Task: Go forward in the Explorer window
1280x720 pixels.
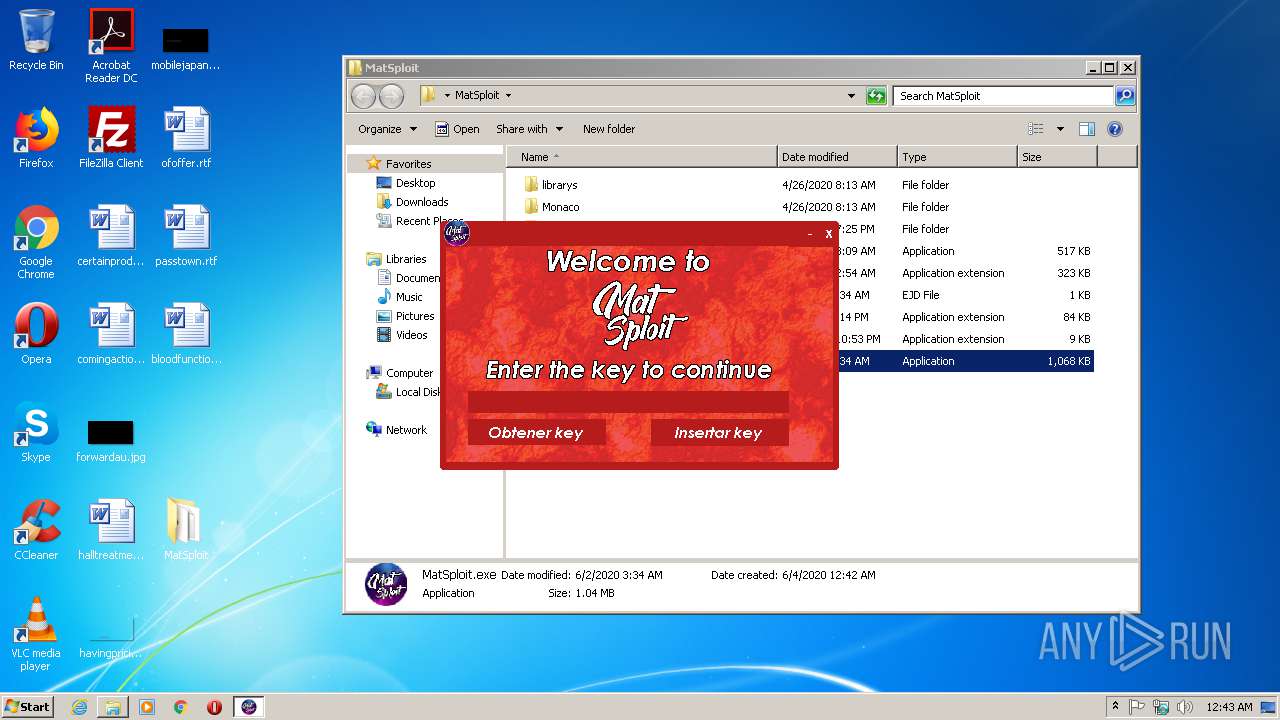Action: [391, 96]
